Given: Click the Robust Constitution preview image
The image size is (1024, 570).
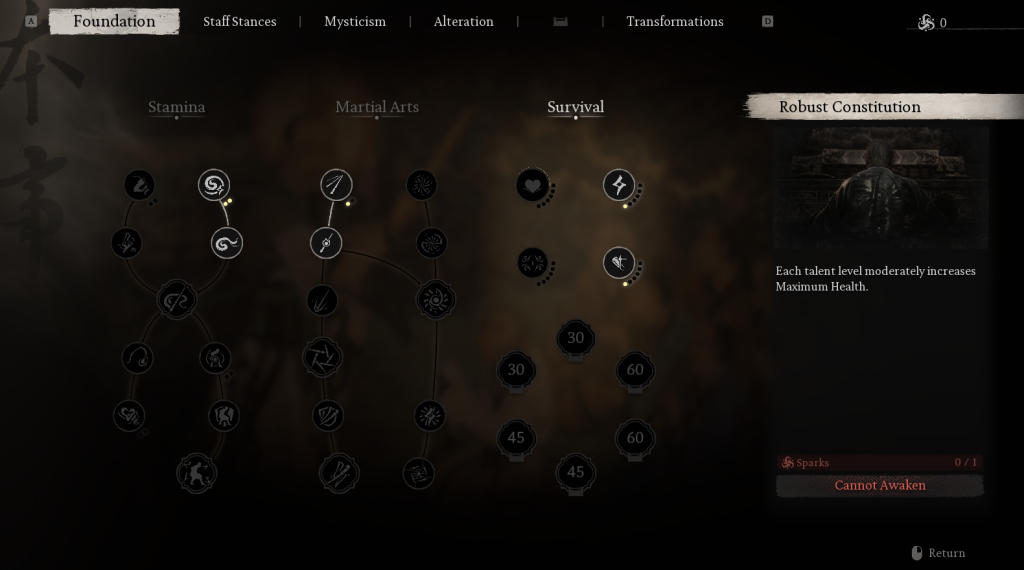Looking at the screenshot, I should [x=880, y=188].
